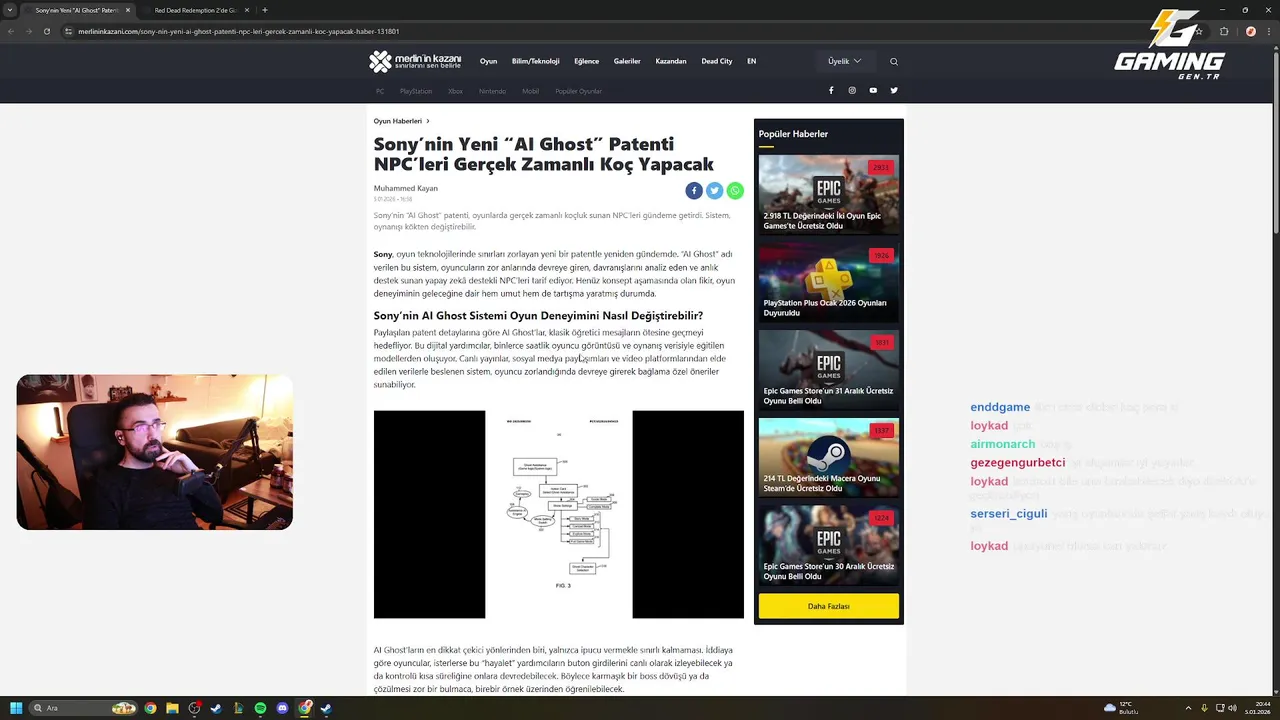1280x720 pixels.
Task: Open the Epic Games 30 Aralık news card
Action: click(x=828, y=545)
